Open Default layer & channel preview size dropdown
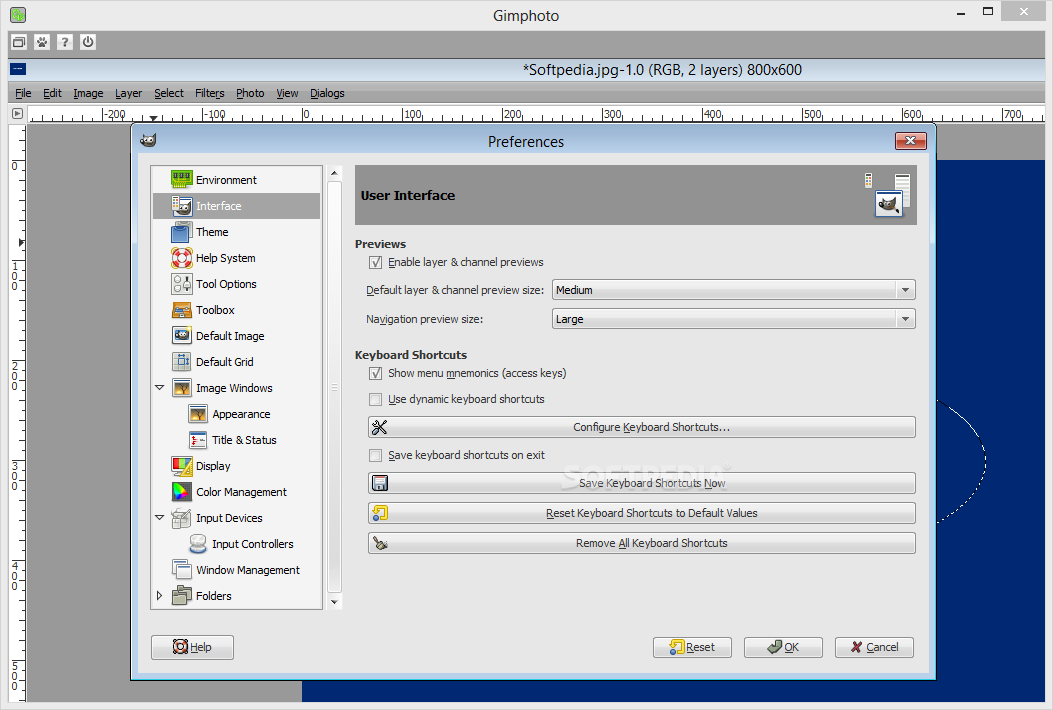1053x710 pixels. click(733, 290)
